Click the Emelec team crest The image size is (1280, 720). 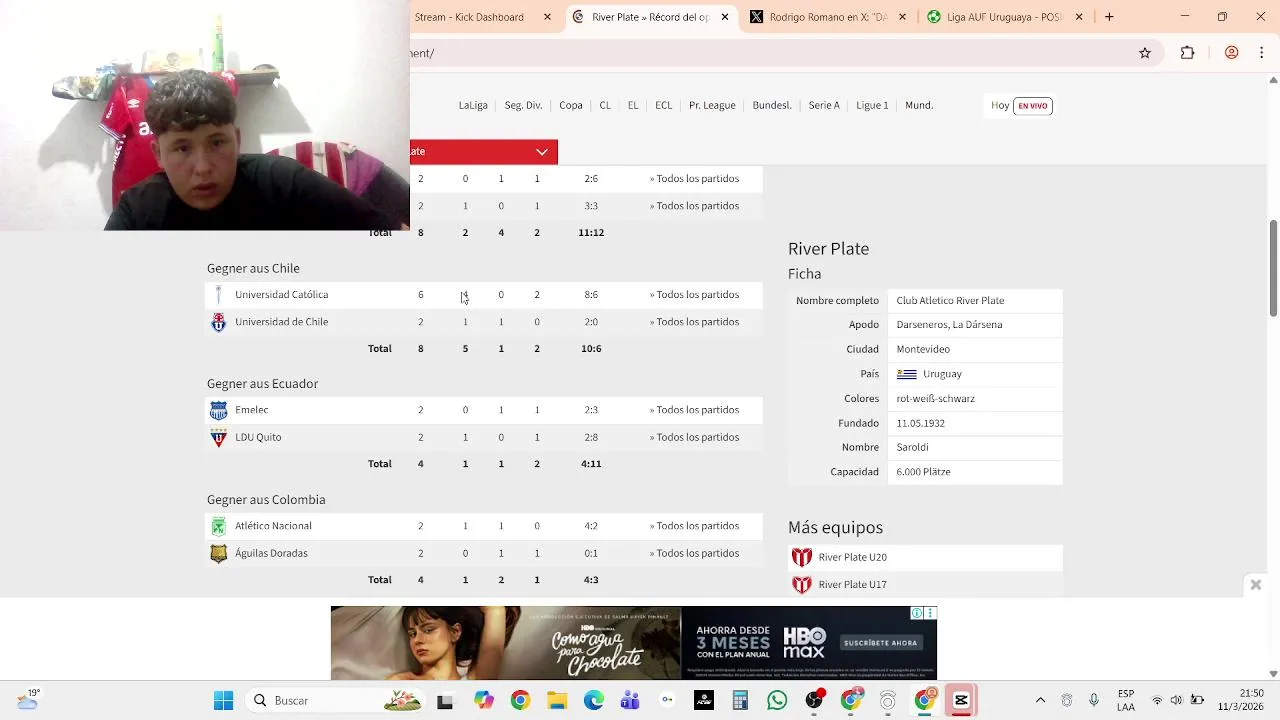click(219, 410)
